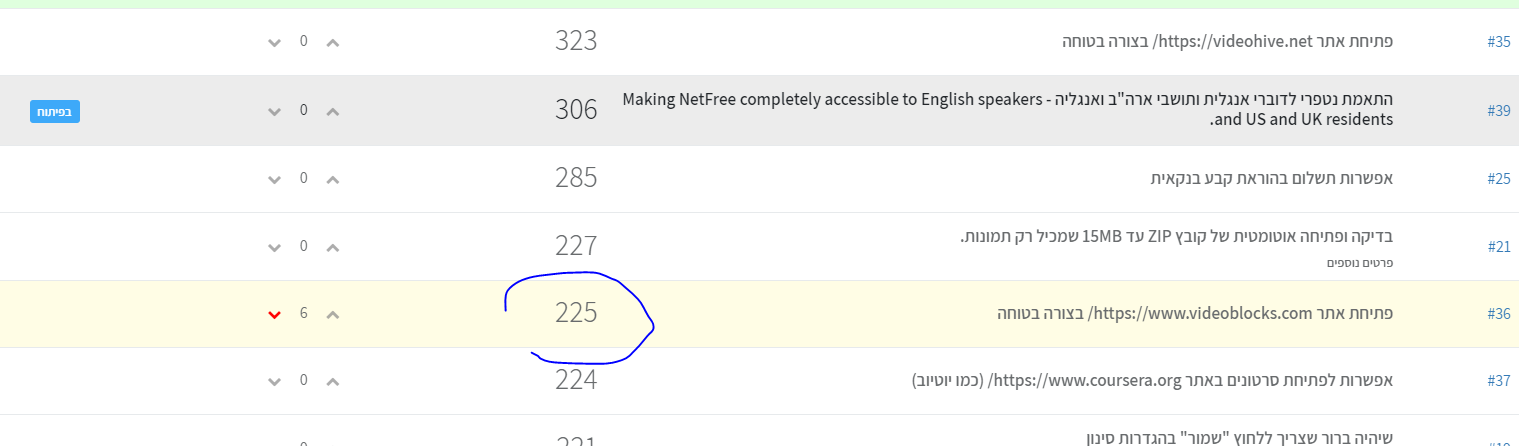Upvote the bank standing order request #25
Image resolution: width=1531 pixels, height=446 pixels.
(x=333, y=180)
